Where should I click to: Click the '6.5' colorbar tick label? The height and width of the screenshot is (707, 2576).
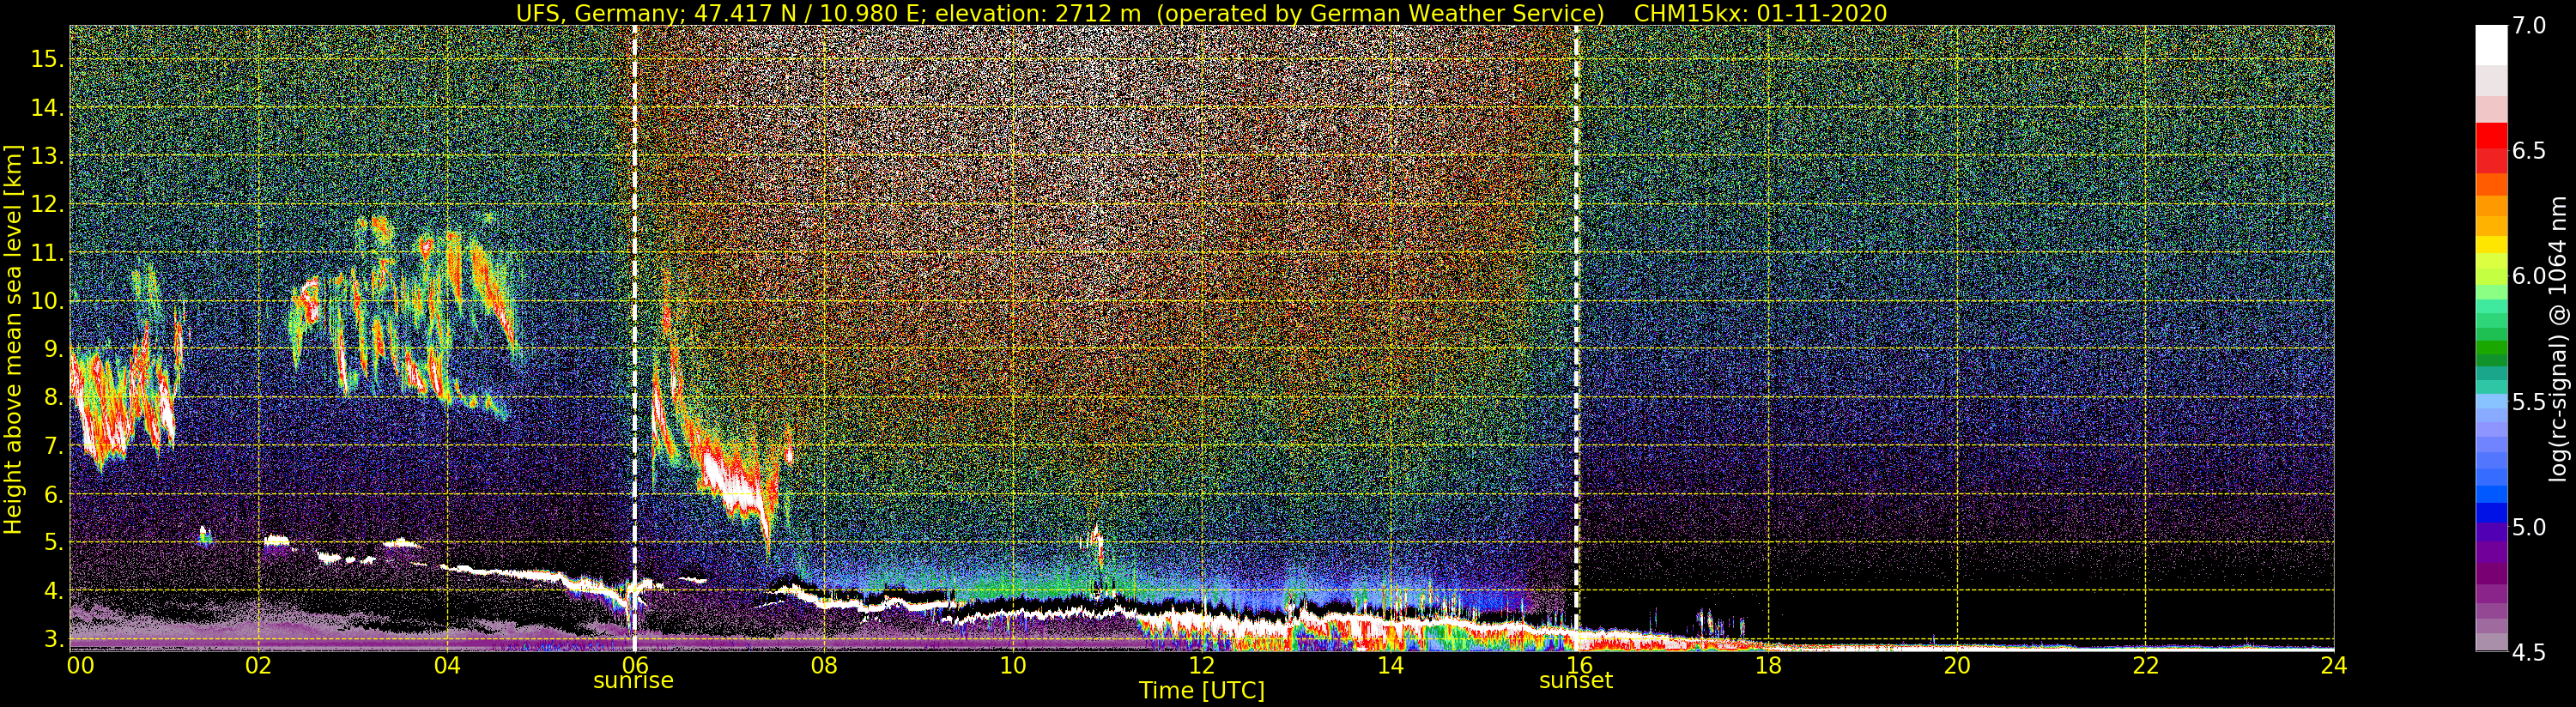point(2528,151)
